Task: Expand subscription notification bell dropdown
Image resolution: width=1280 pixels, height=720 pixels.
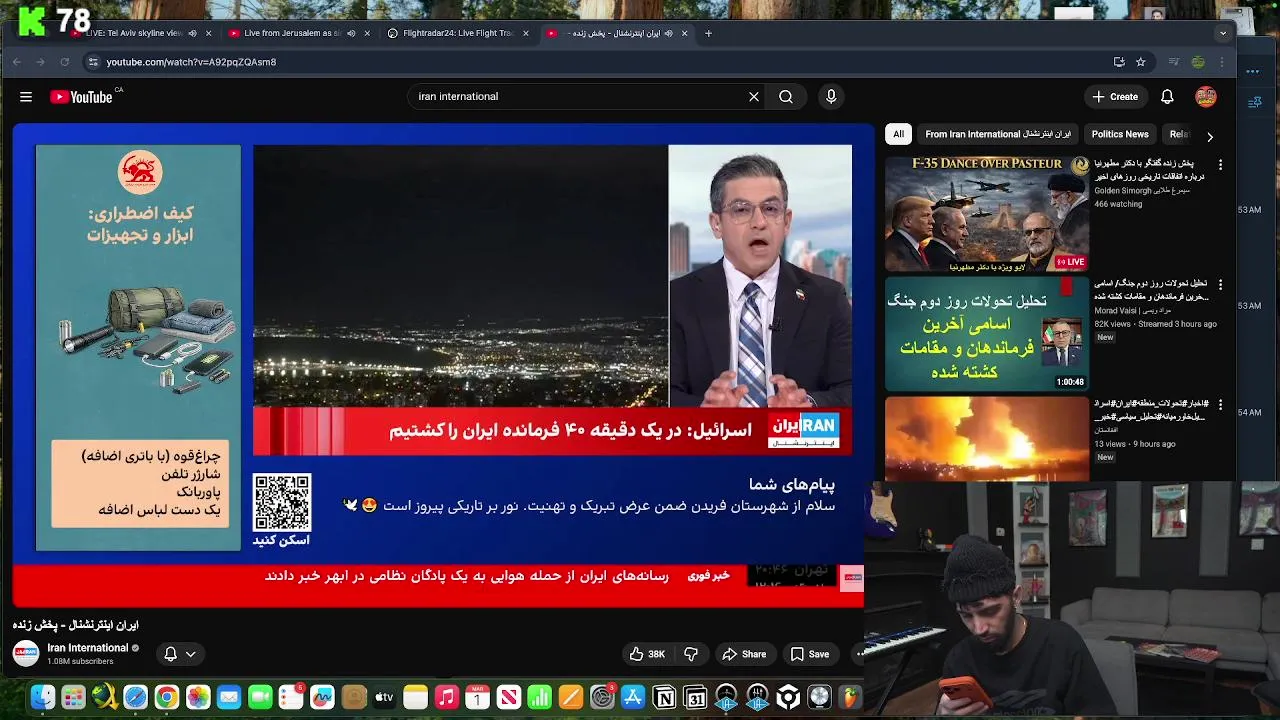Action: [x=180, y=654]
